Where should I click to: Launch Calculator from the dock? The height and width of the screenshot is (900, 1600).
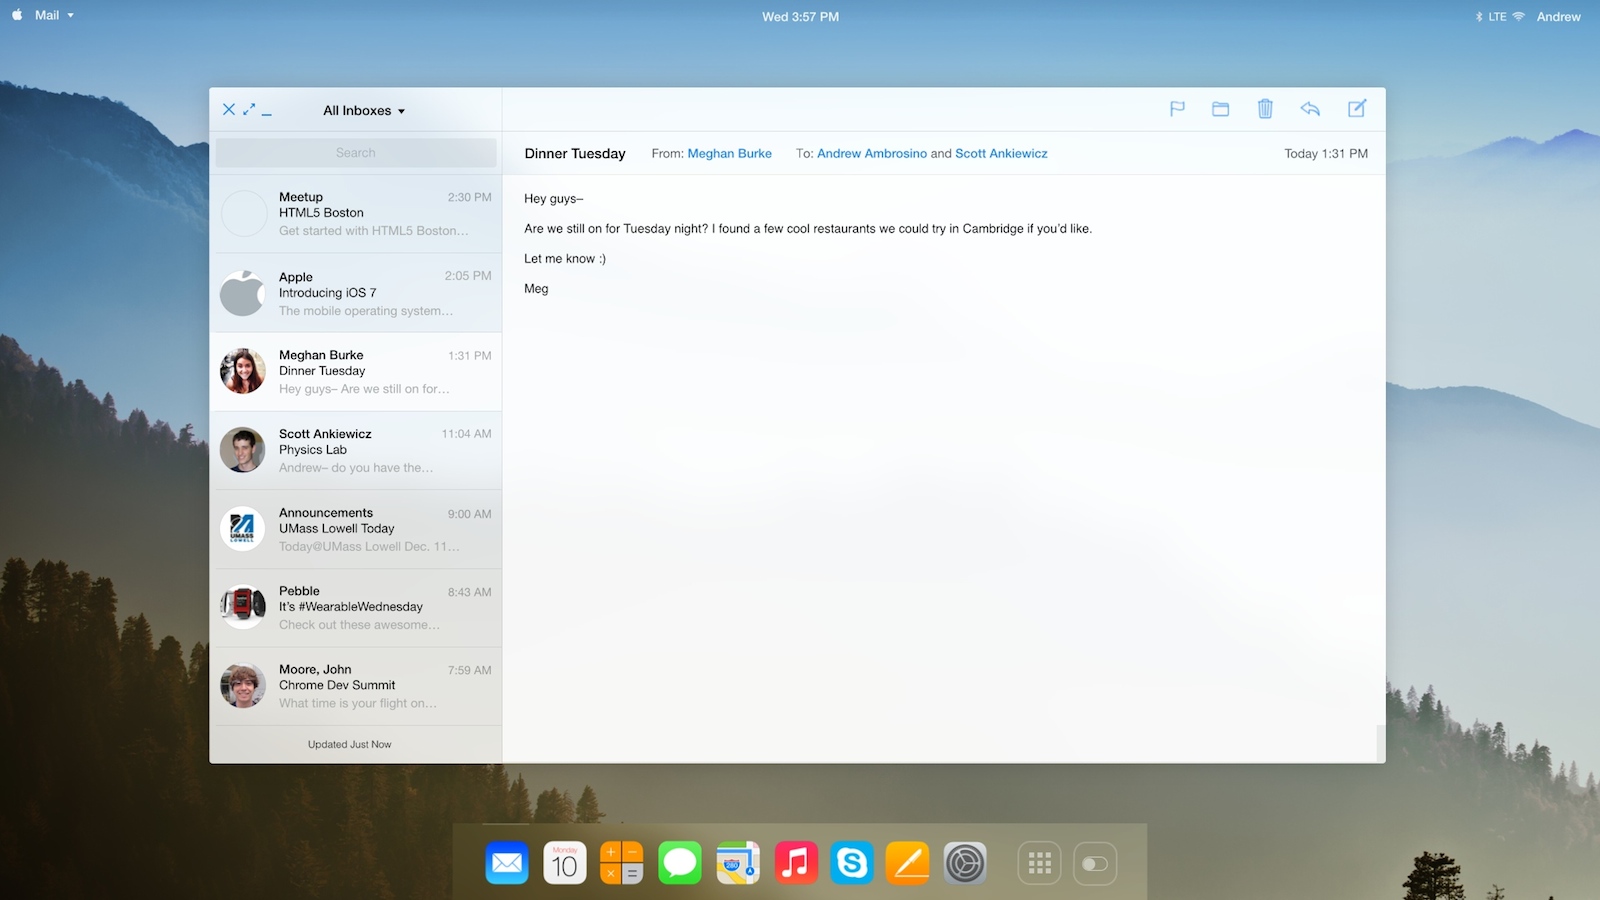coord(622,861)
